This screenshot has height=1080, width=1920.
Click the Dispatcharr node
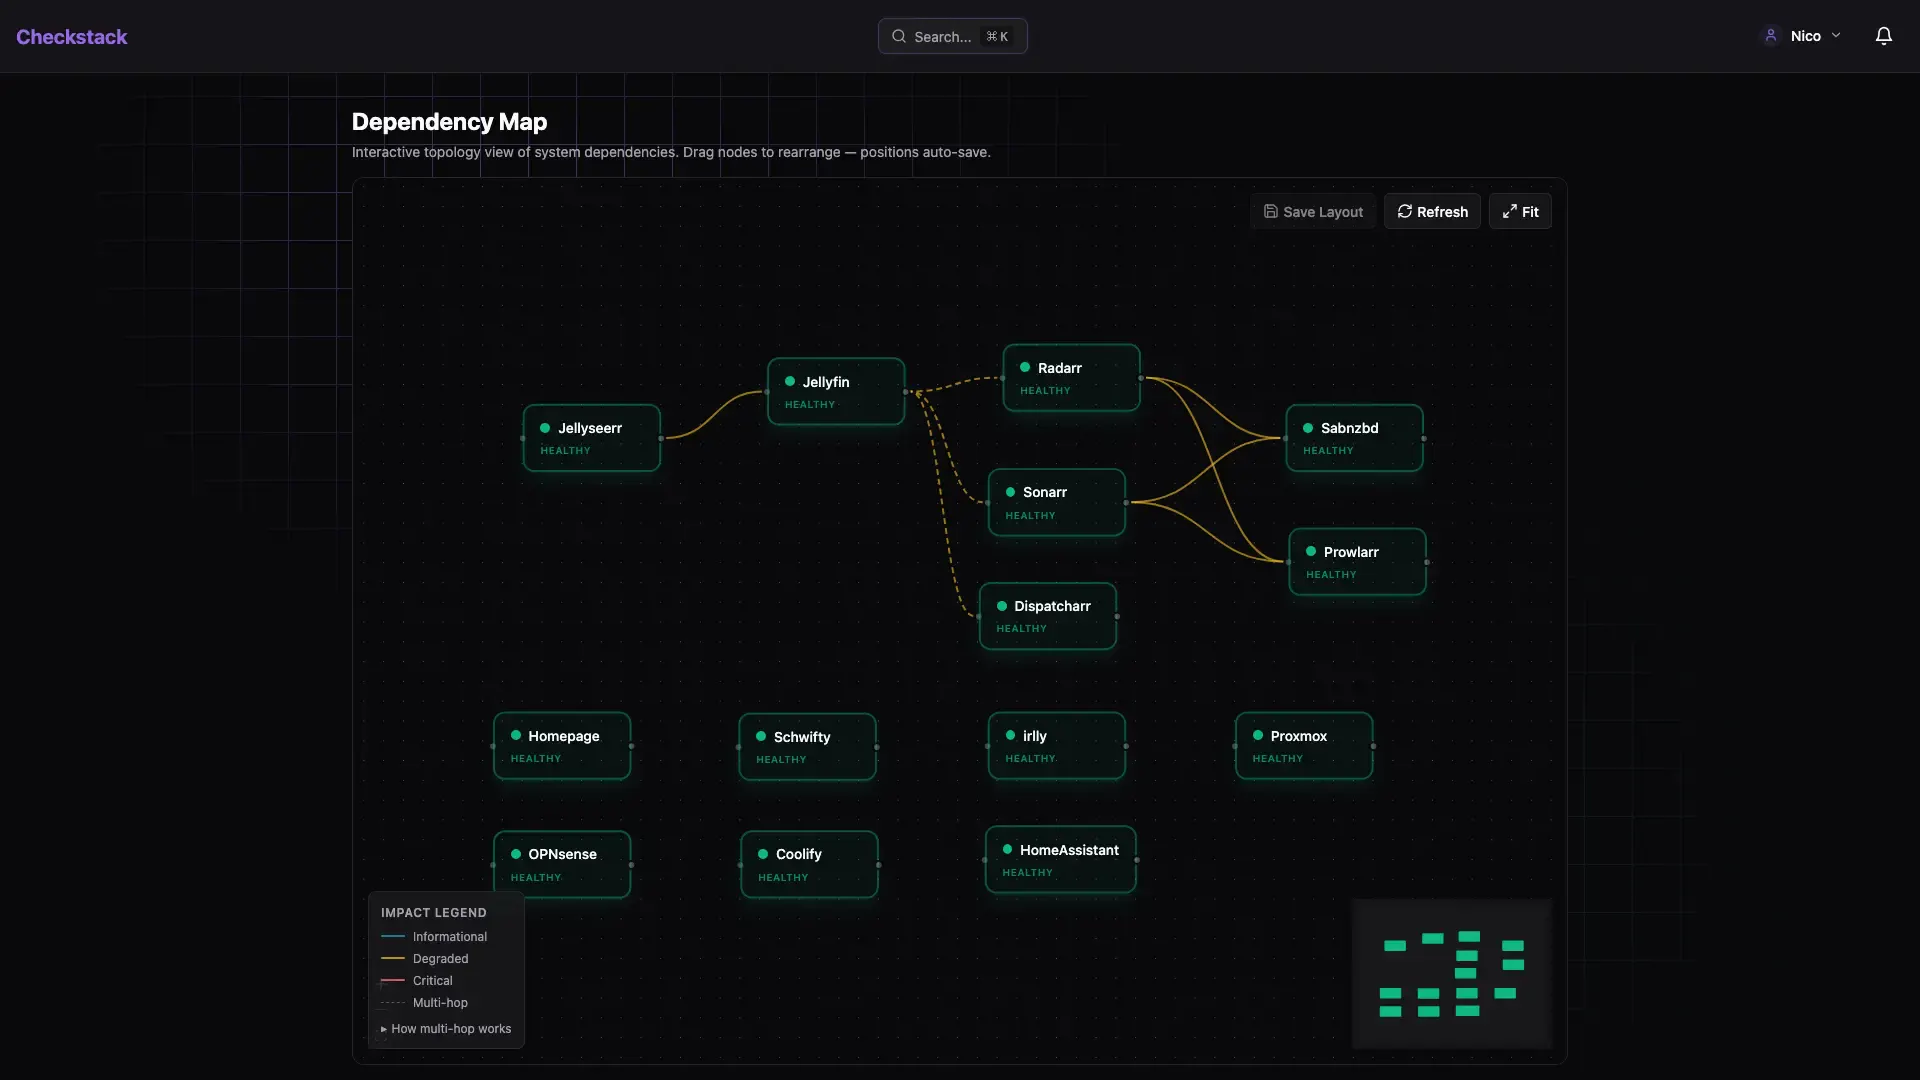1047,616
